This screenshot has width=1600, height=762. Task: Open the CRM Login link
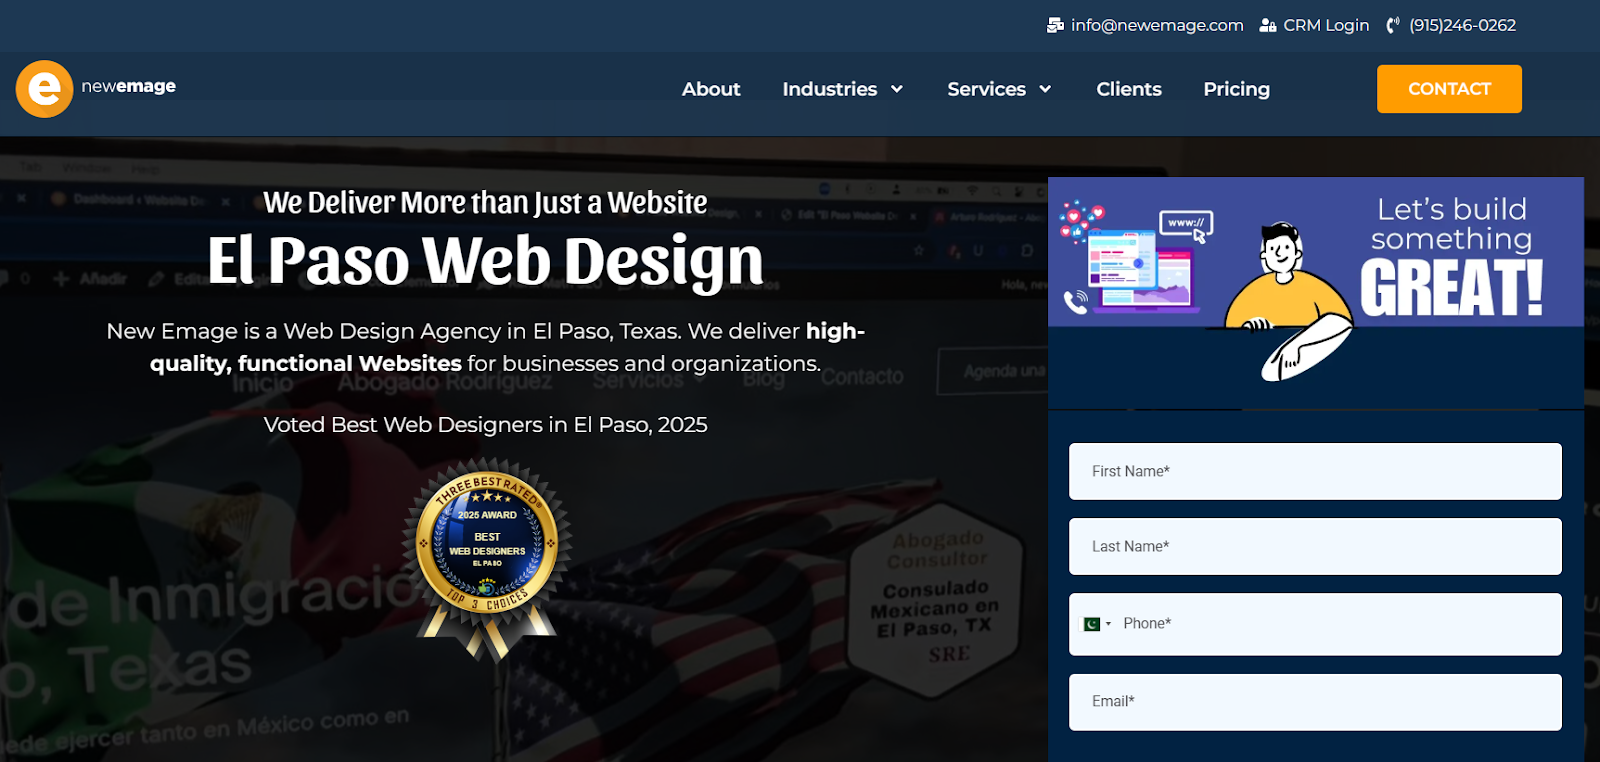[x=1326, y=25]
